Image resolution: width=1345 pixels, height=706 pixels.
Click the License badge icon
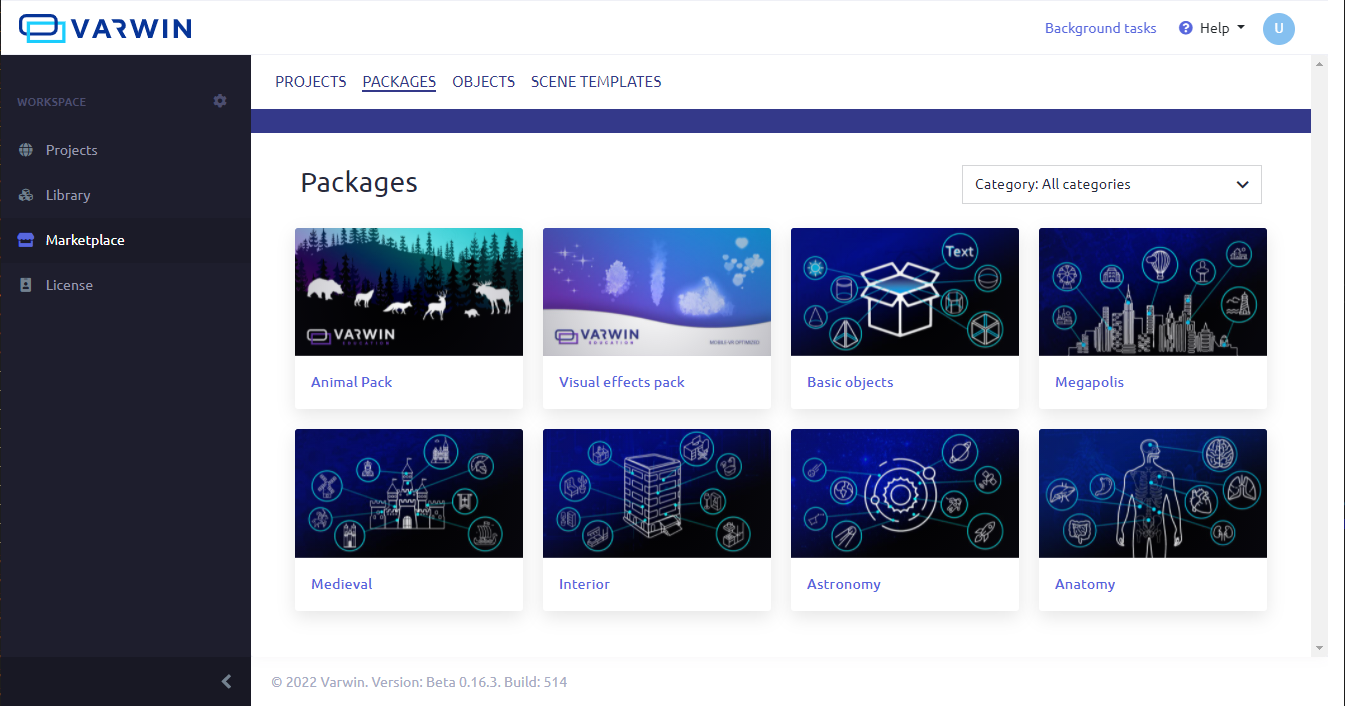click(x=26, y=285)
